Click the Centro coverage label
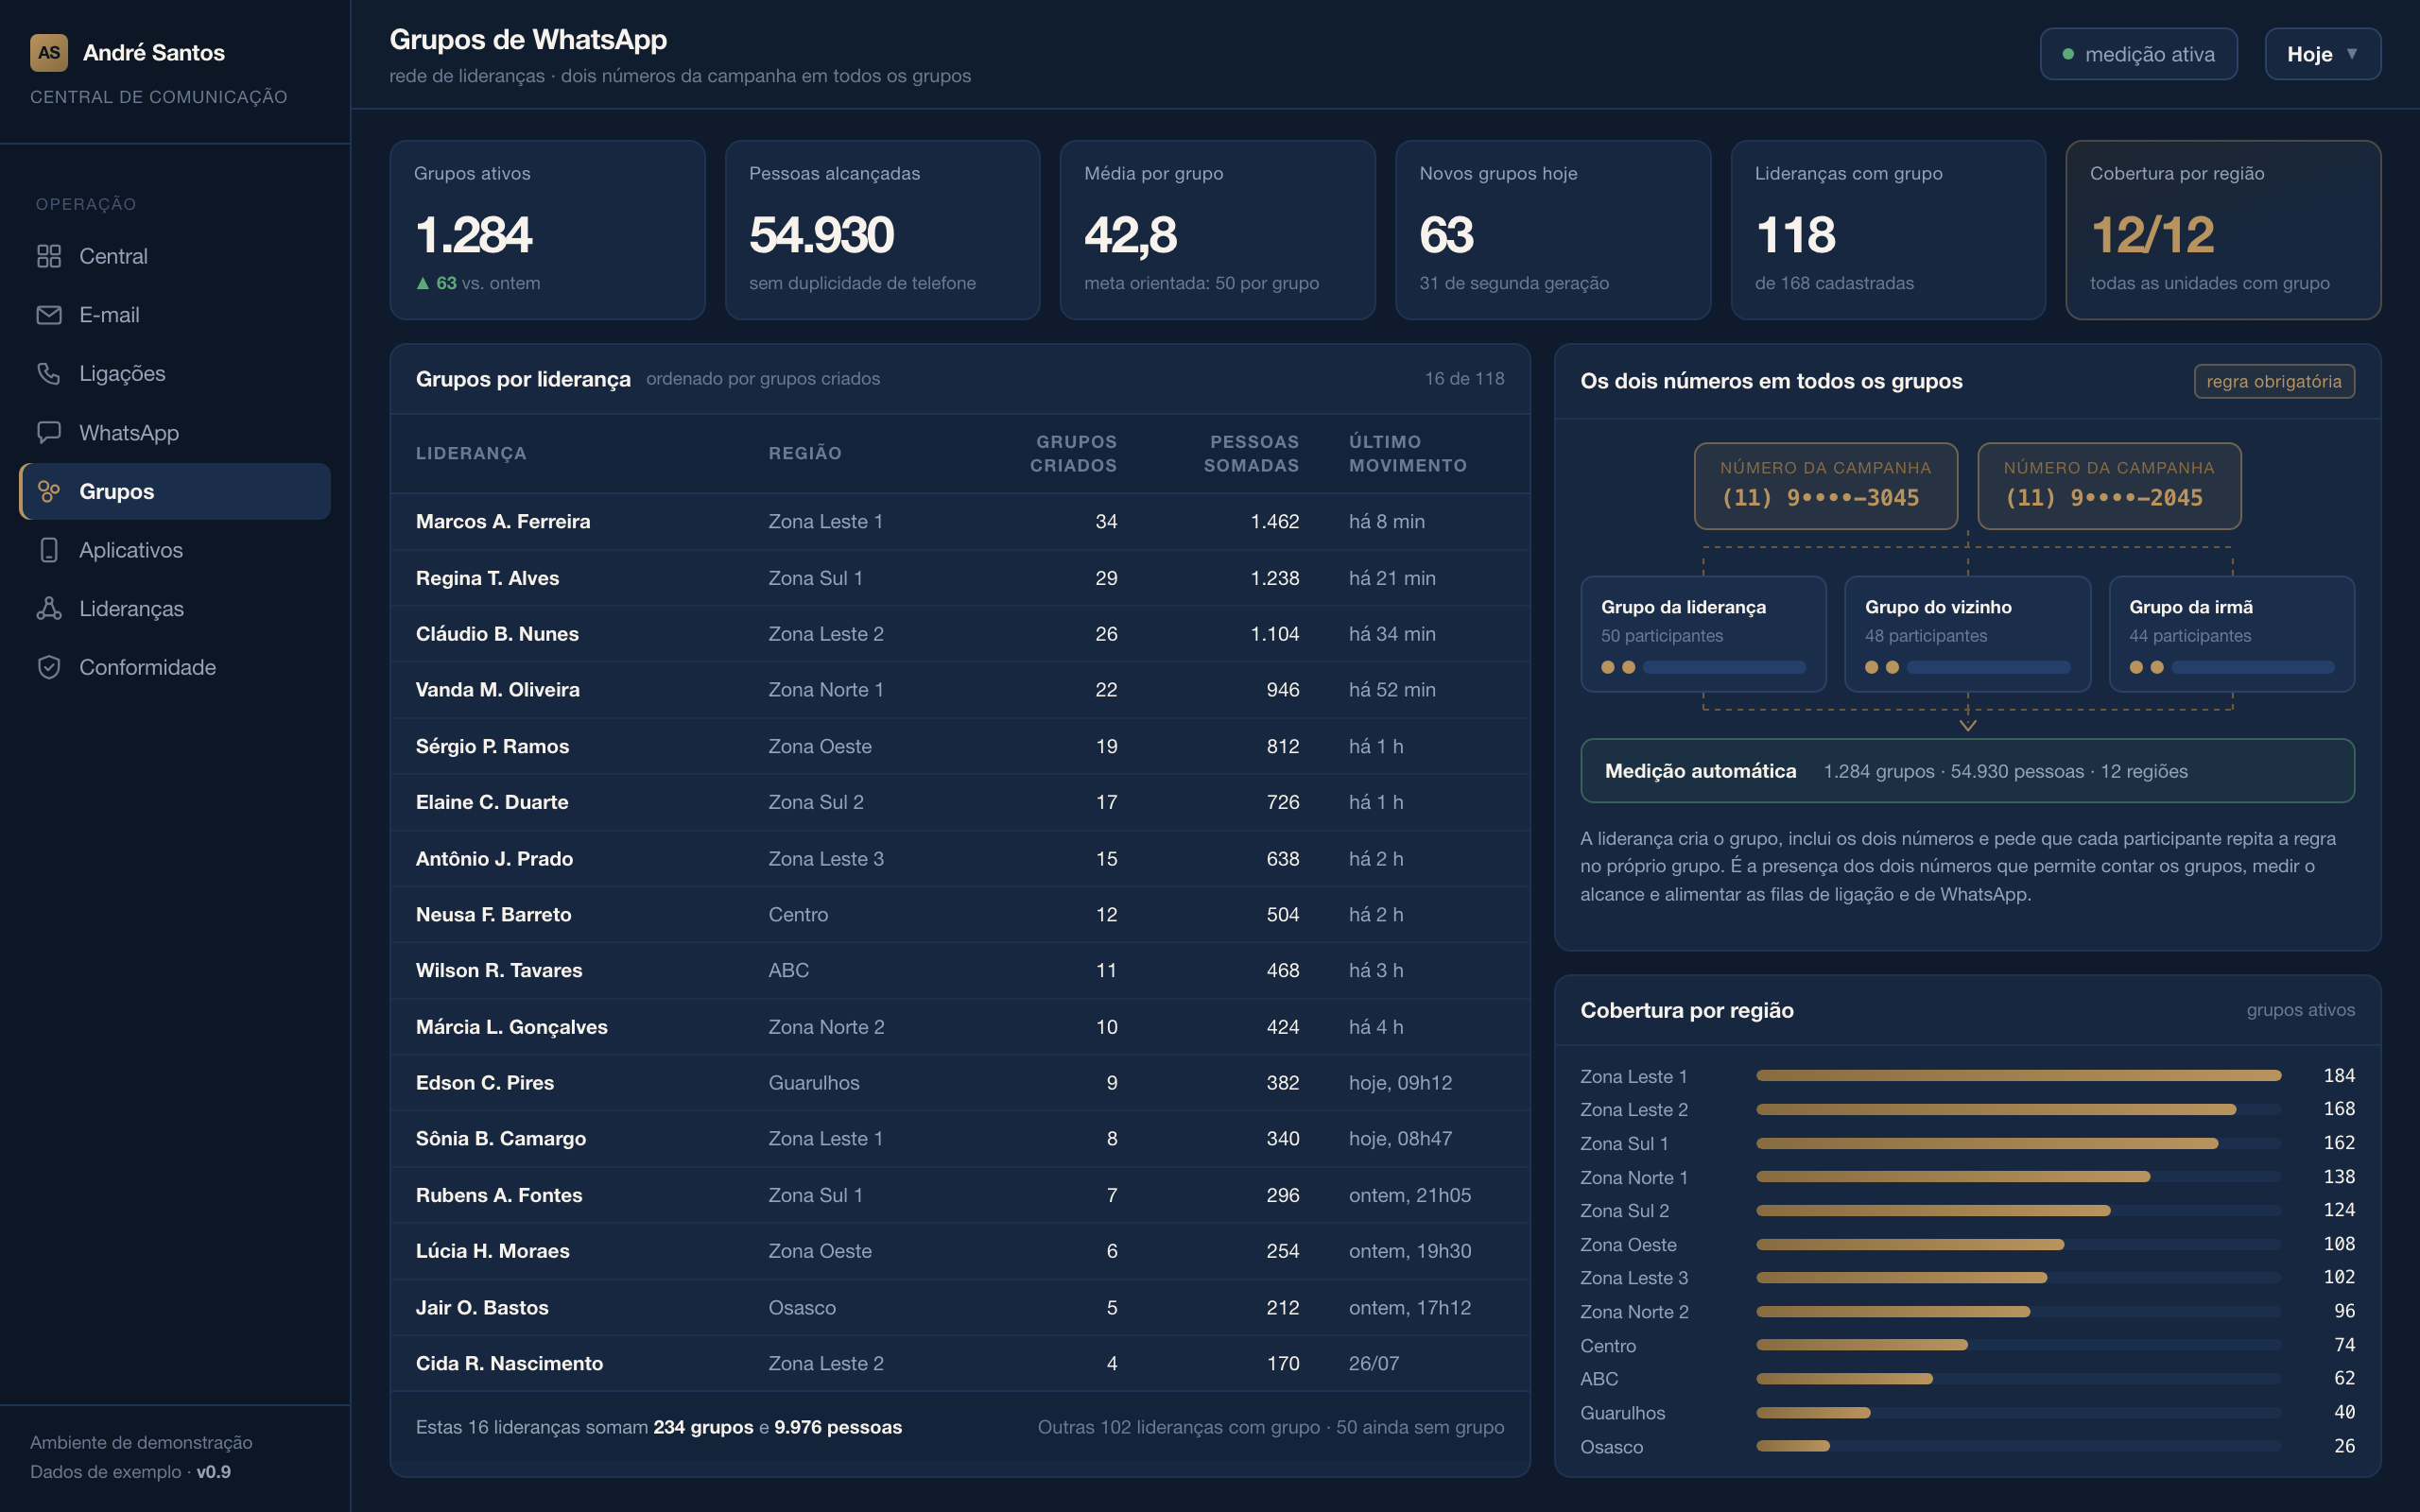 [1608, 1346]
